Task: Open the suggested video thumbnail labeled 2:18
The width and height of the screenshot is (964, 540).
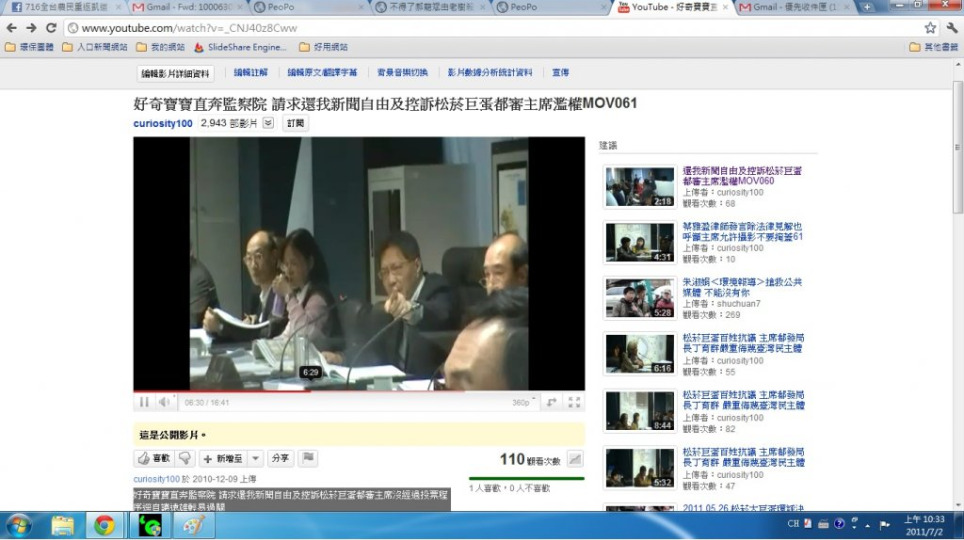Action: pyautogui.click(x=639, y=187)
